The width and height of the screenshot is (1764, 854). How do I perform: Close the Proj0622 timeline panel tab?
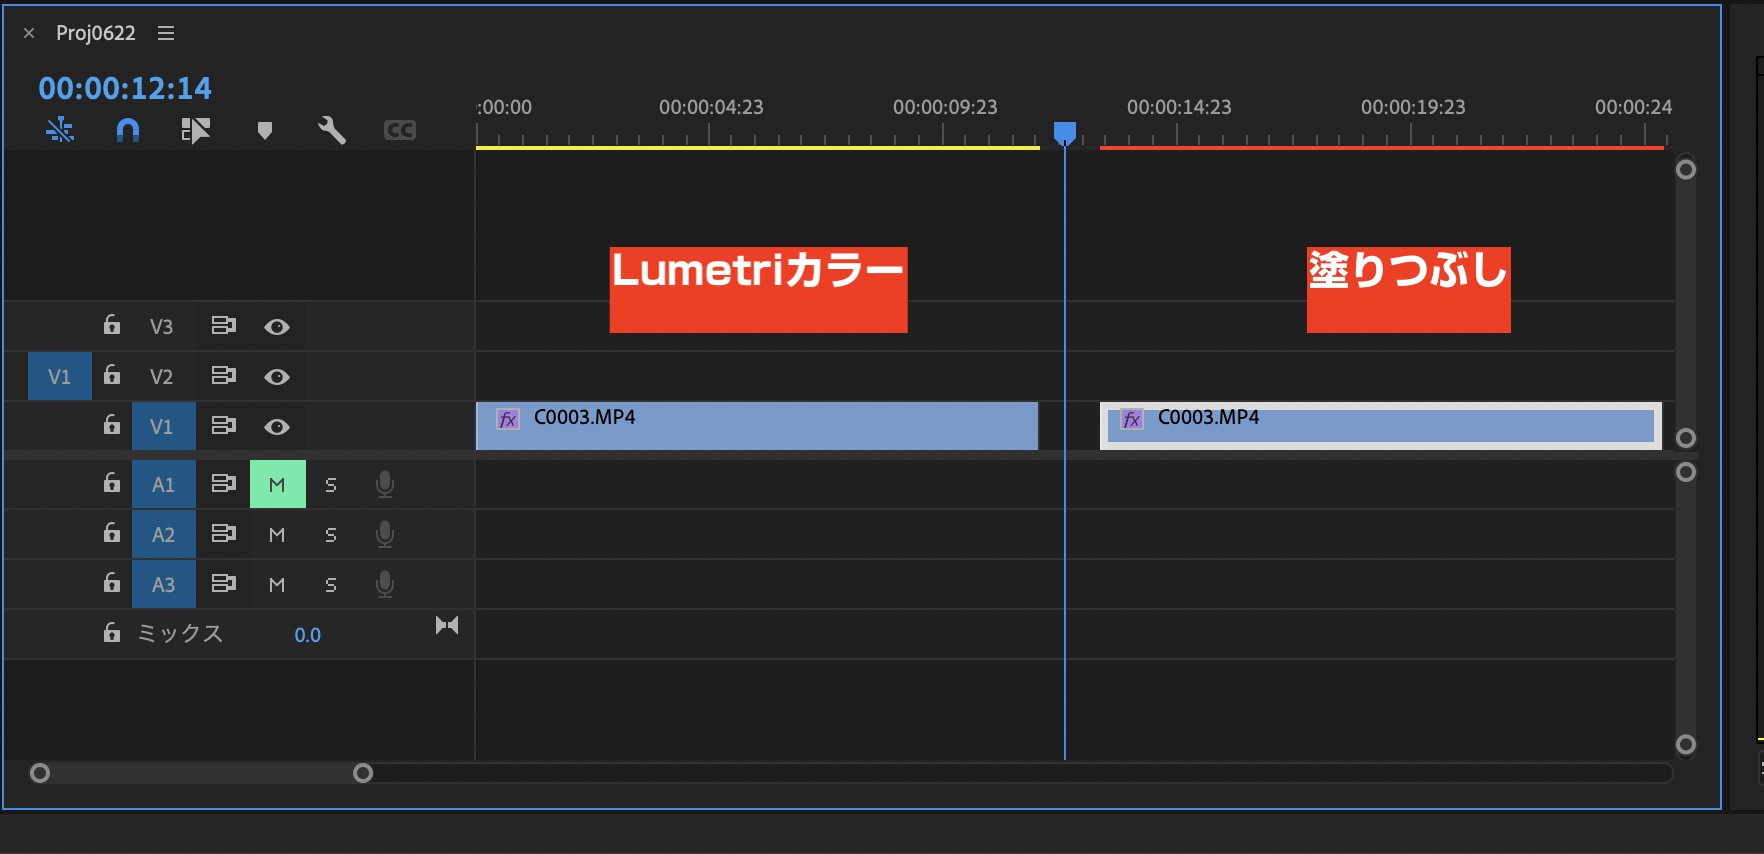tap(29, 33)
